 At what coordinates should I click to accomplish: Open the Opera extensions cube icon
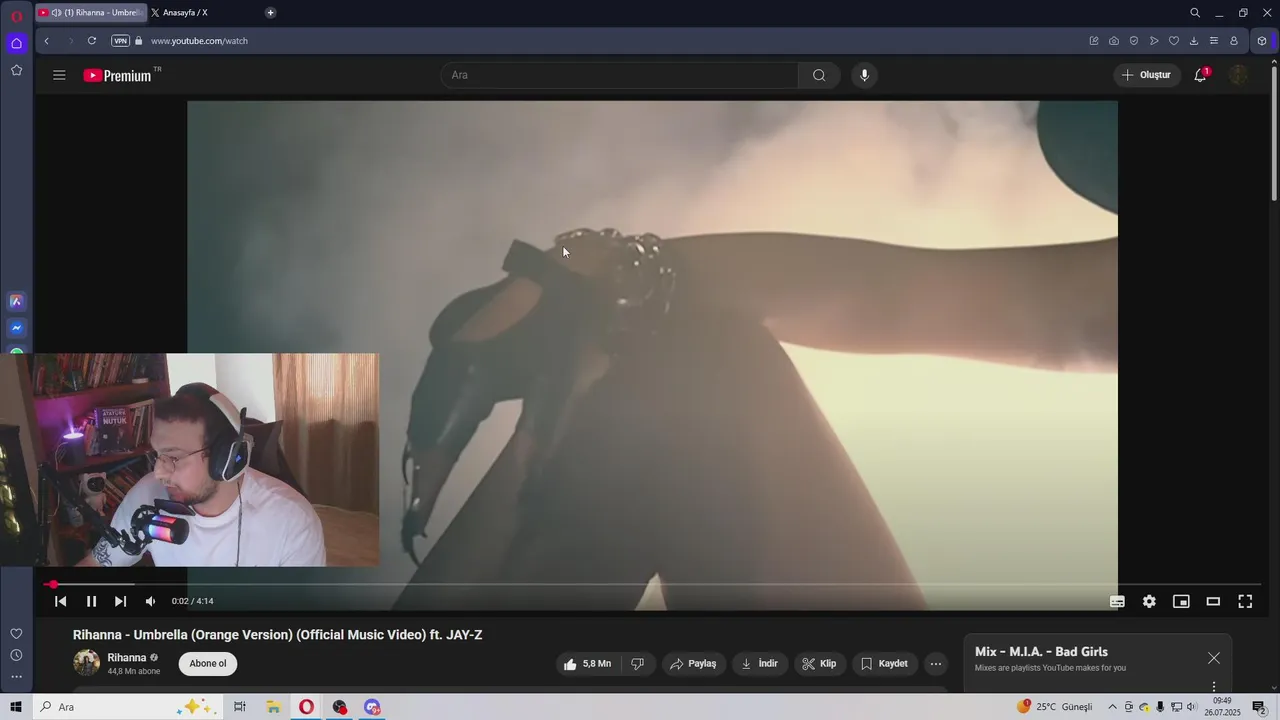(1262, 41)
